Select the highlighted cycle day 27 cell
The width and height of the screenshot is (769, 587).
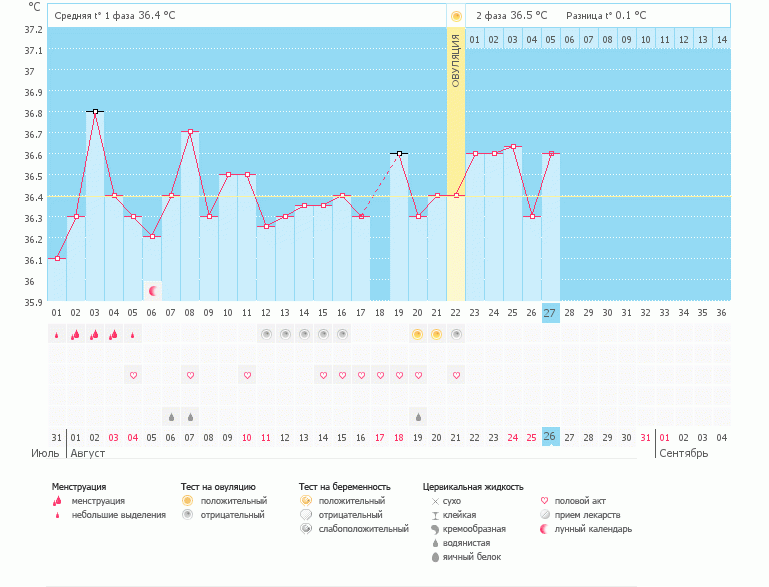click(551, 312)
